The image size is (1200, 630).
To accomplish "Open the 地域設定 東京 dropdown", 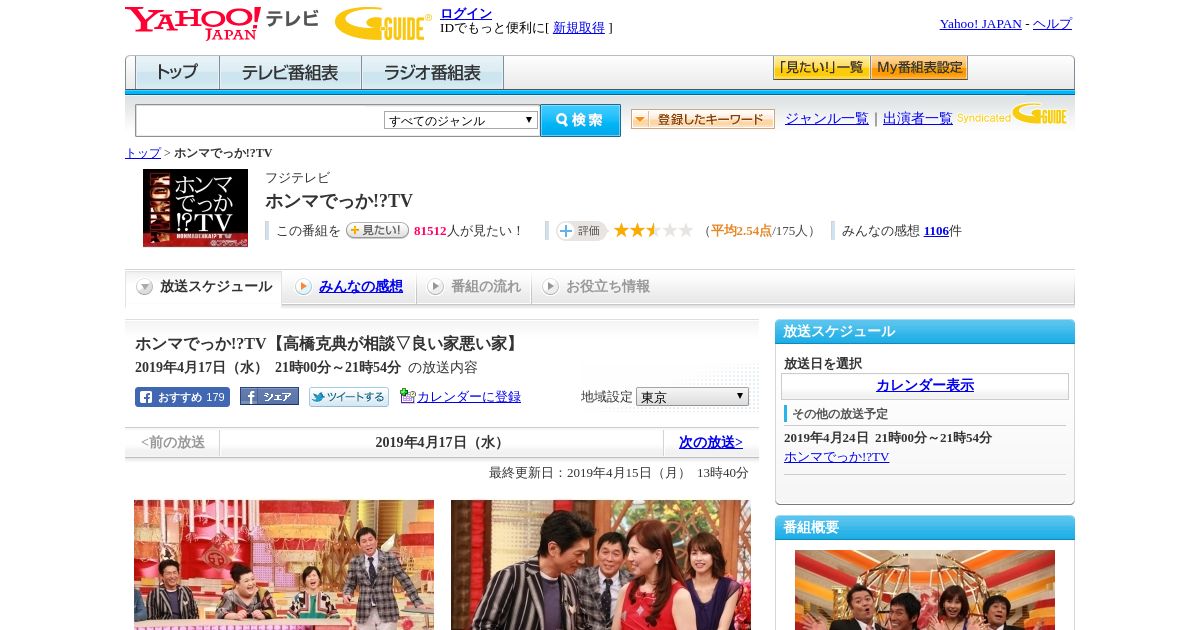I will [x=692, y=397].
